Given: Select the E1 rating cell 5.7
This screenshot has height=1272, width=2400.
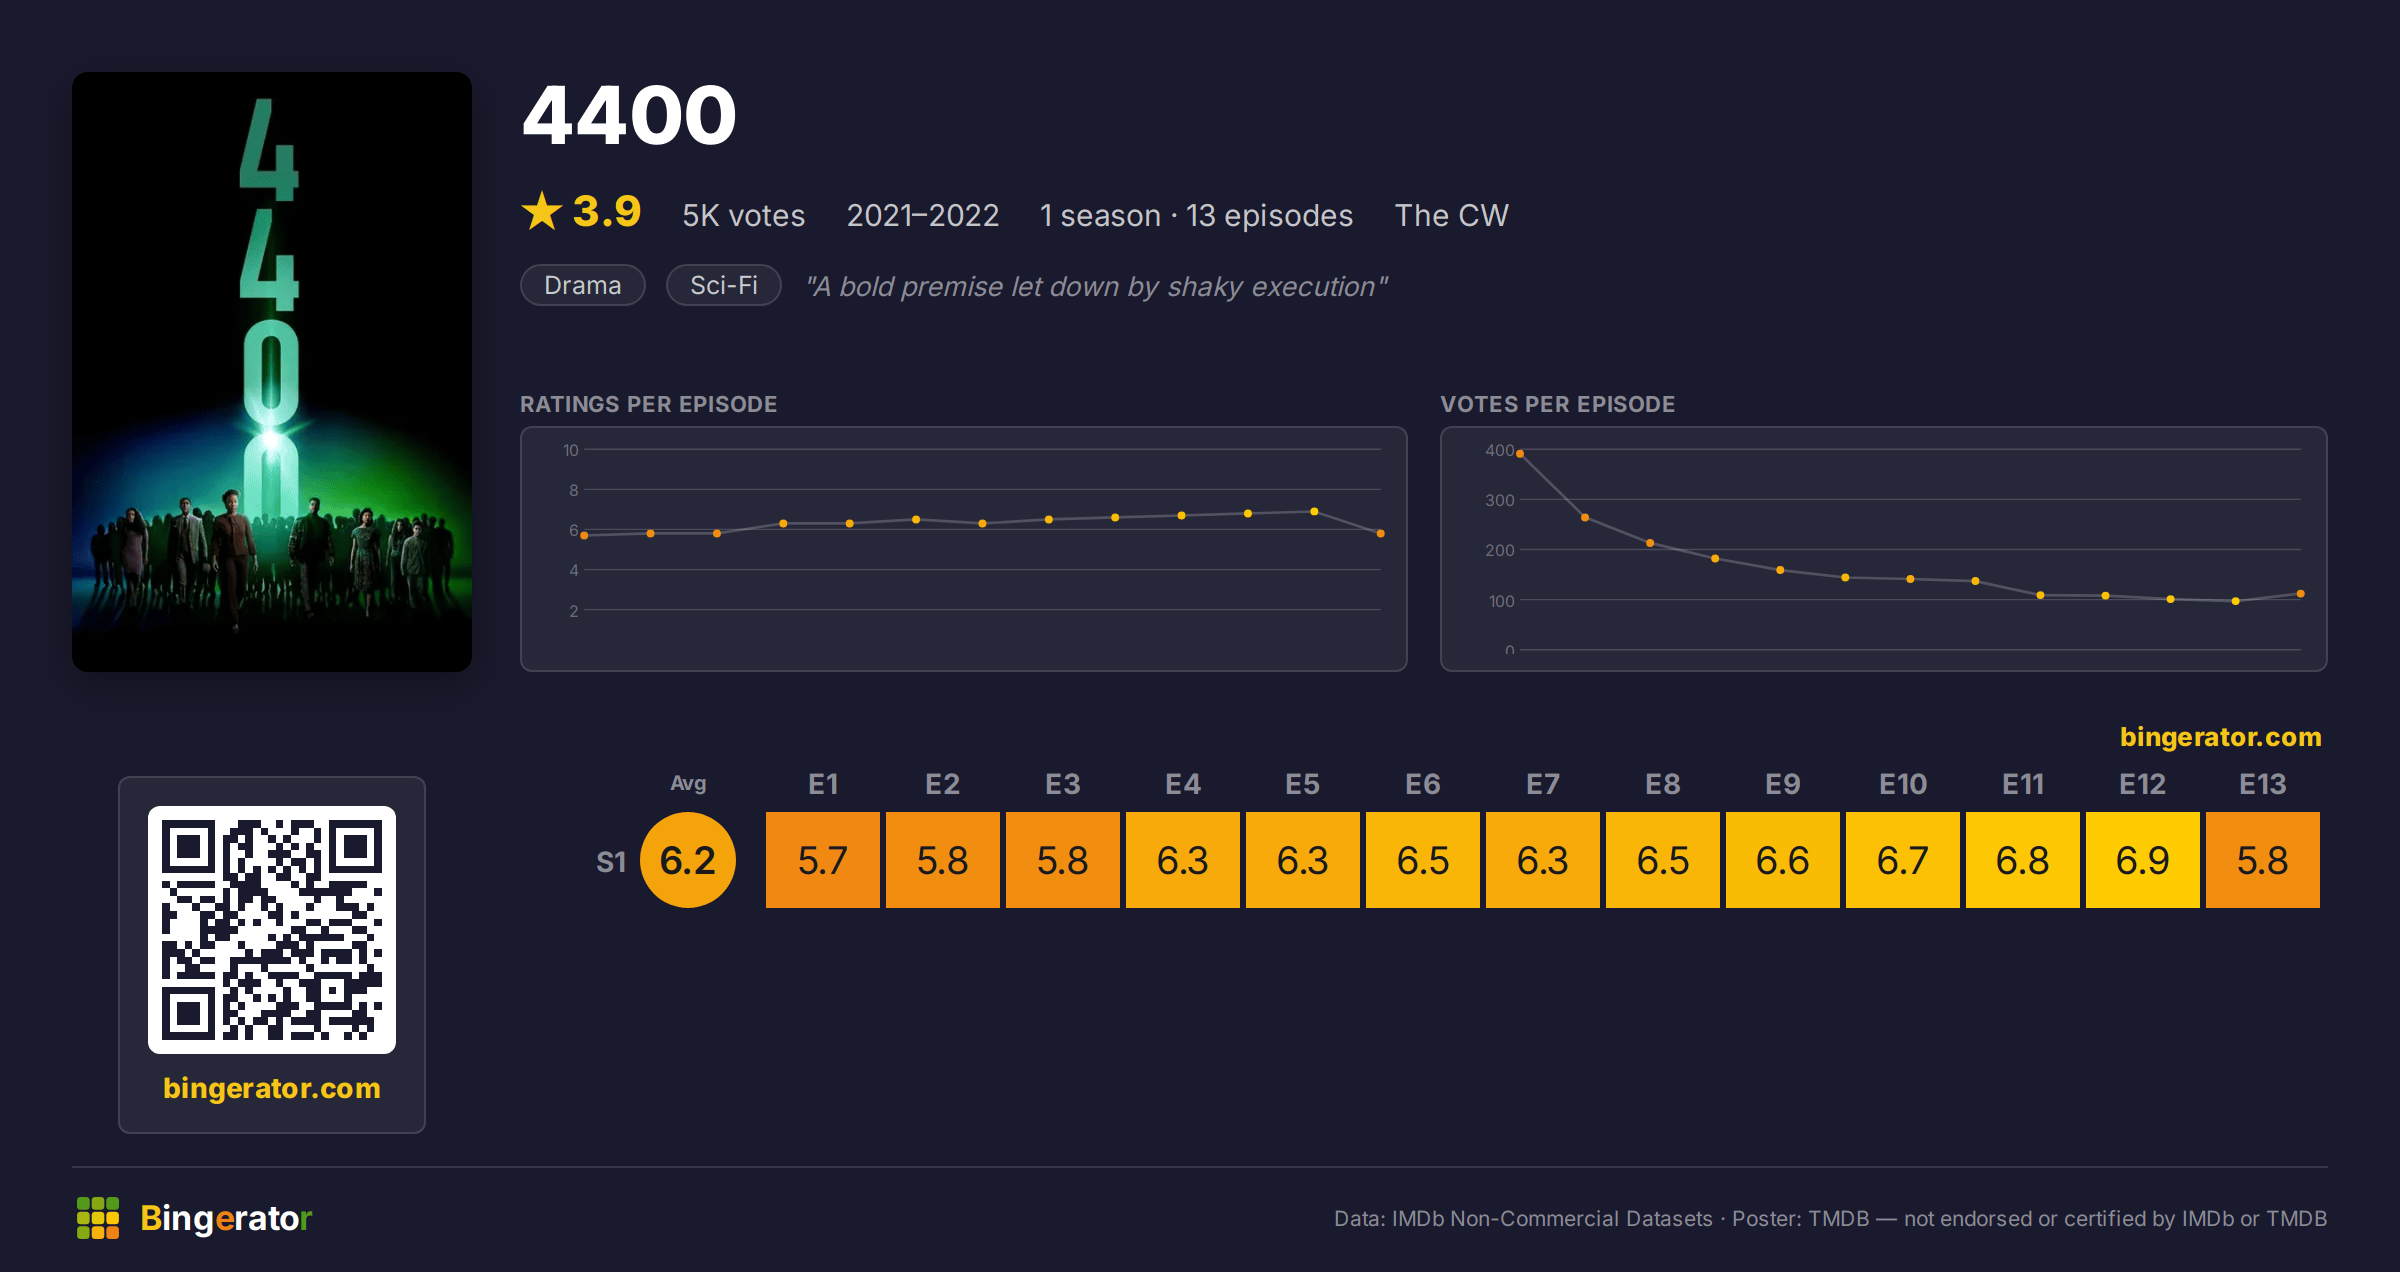Looking at the screenshot, I should click(823, 860).
